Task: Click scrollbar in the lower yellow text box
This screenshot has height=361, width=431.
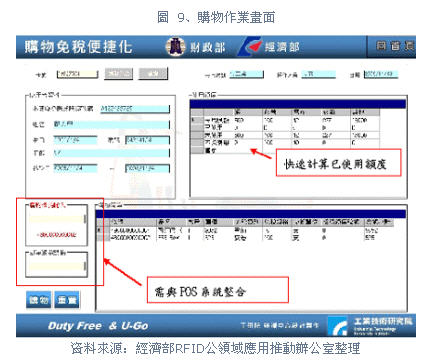Action: click(x=85, y=266)
